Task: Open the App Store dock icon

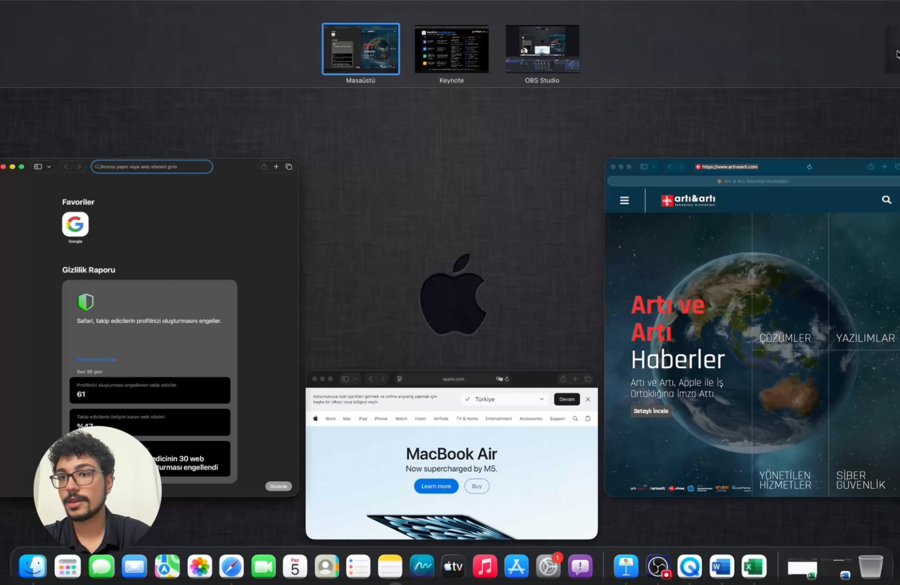Action: [516, 567]
